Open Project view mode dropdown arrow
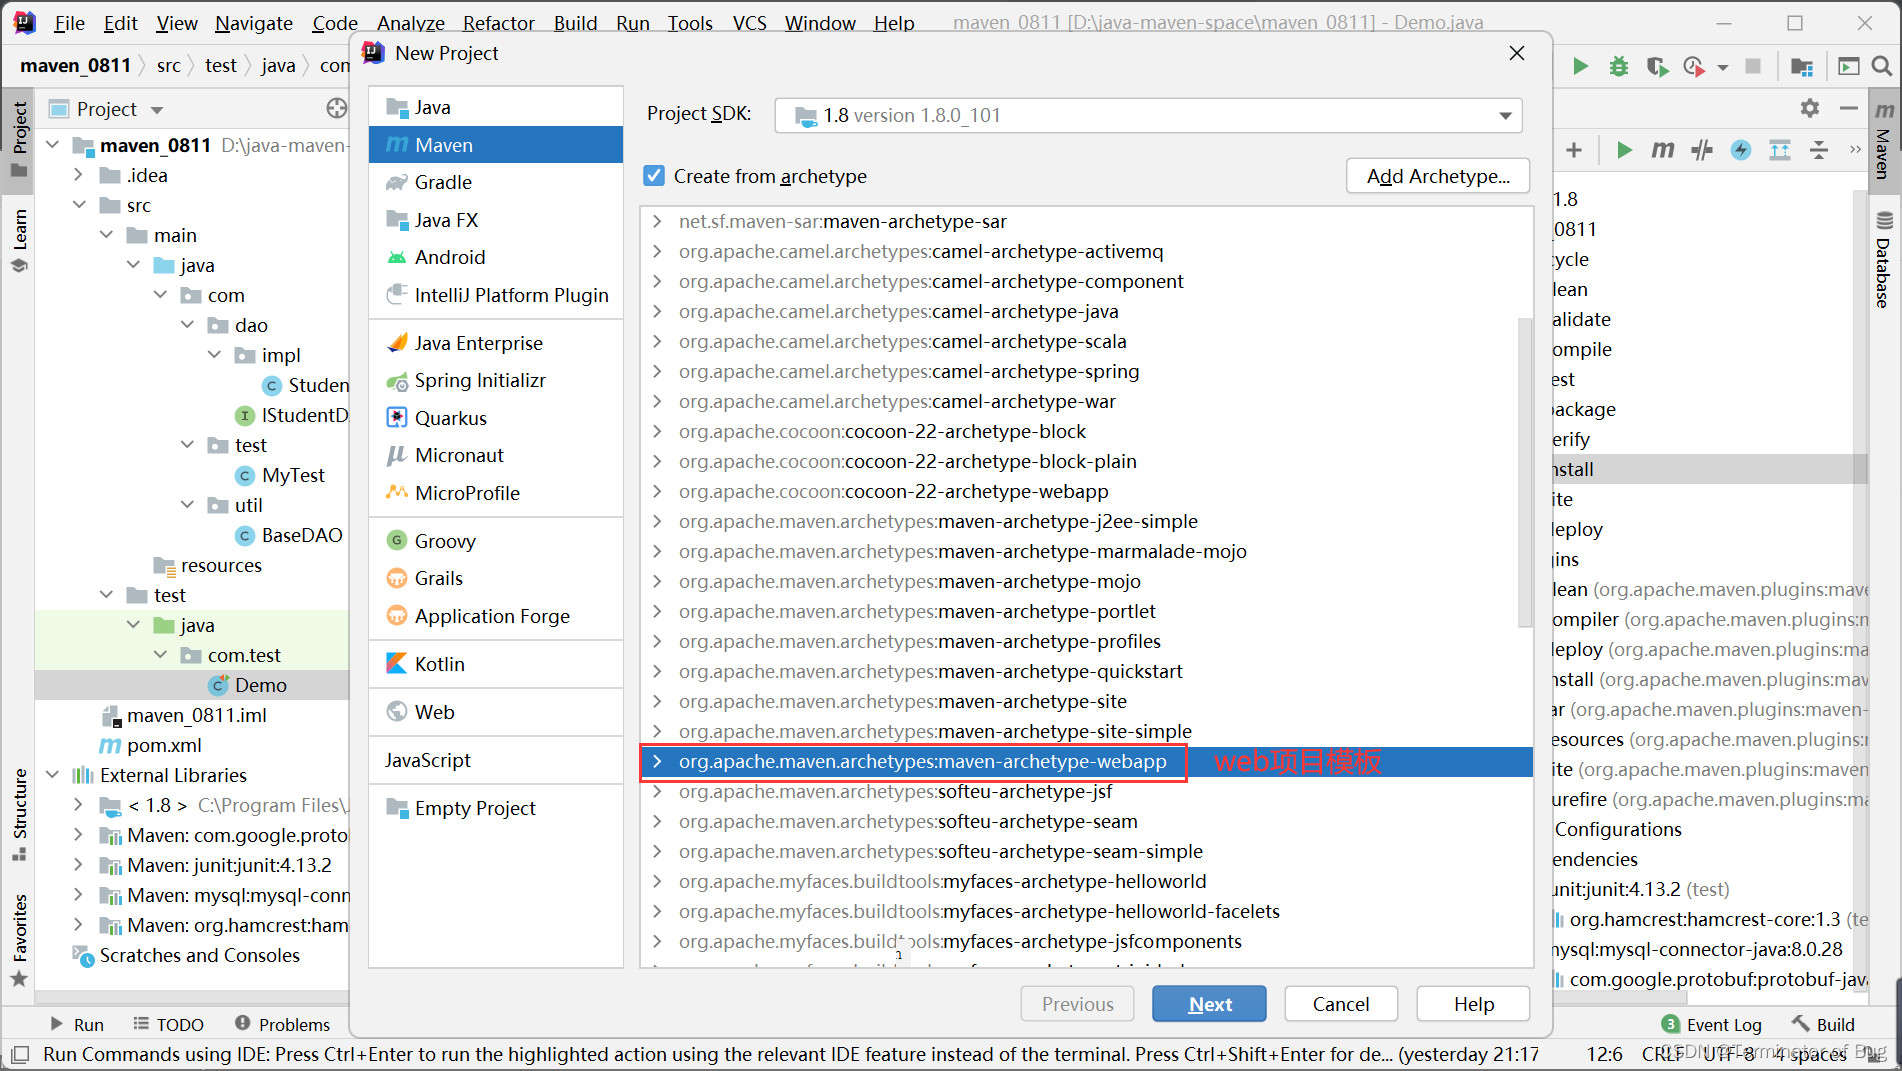The width and height of the screenshot is (1902, 1071). 157,110
